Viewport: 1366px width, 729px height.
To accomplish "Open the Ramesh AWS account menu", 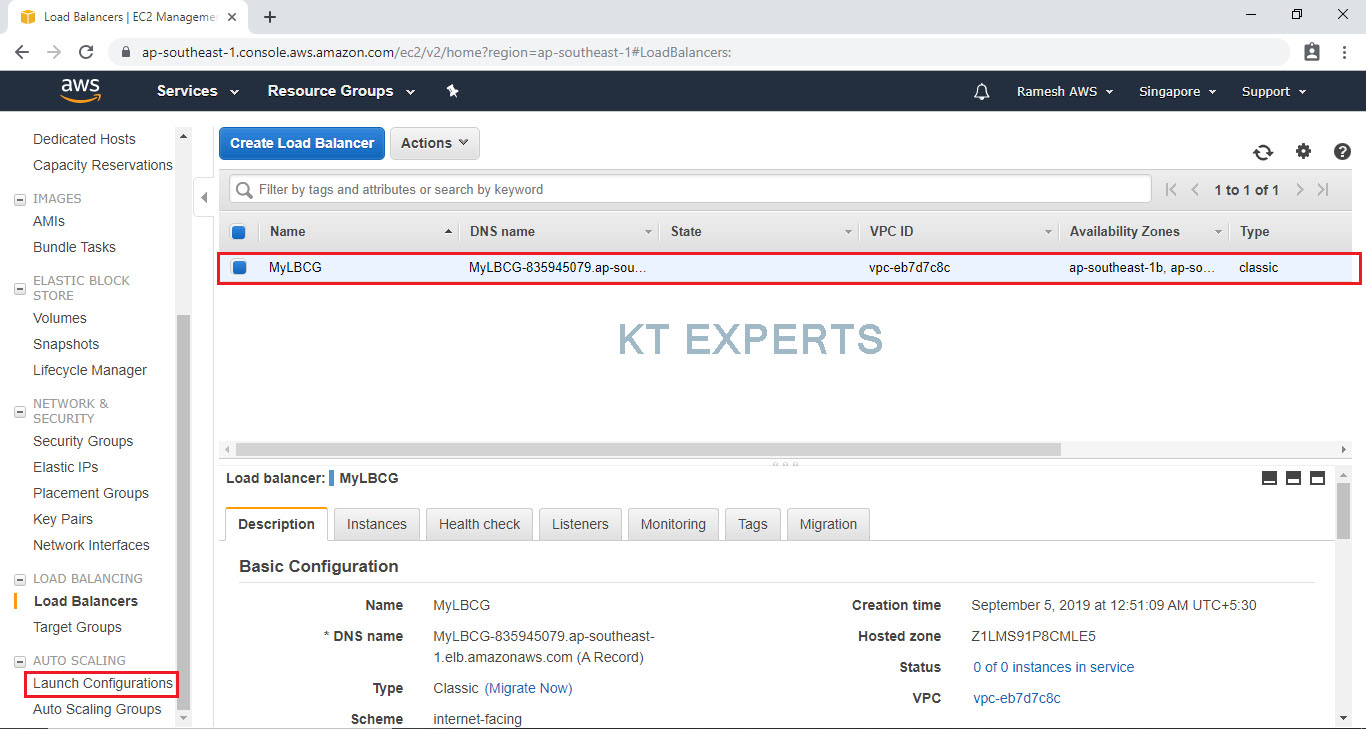I will [x=1064, y=91].
